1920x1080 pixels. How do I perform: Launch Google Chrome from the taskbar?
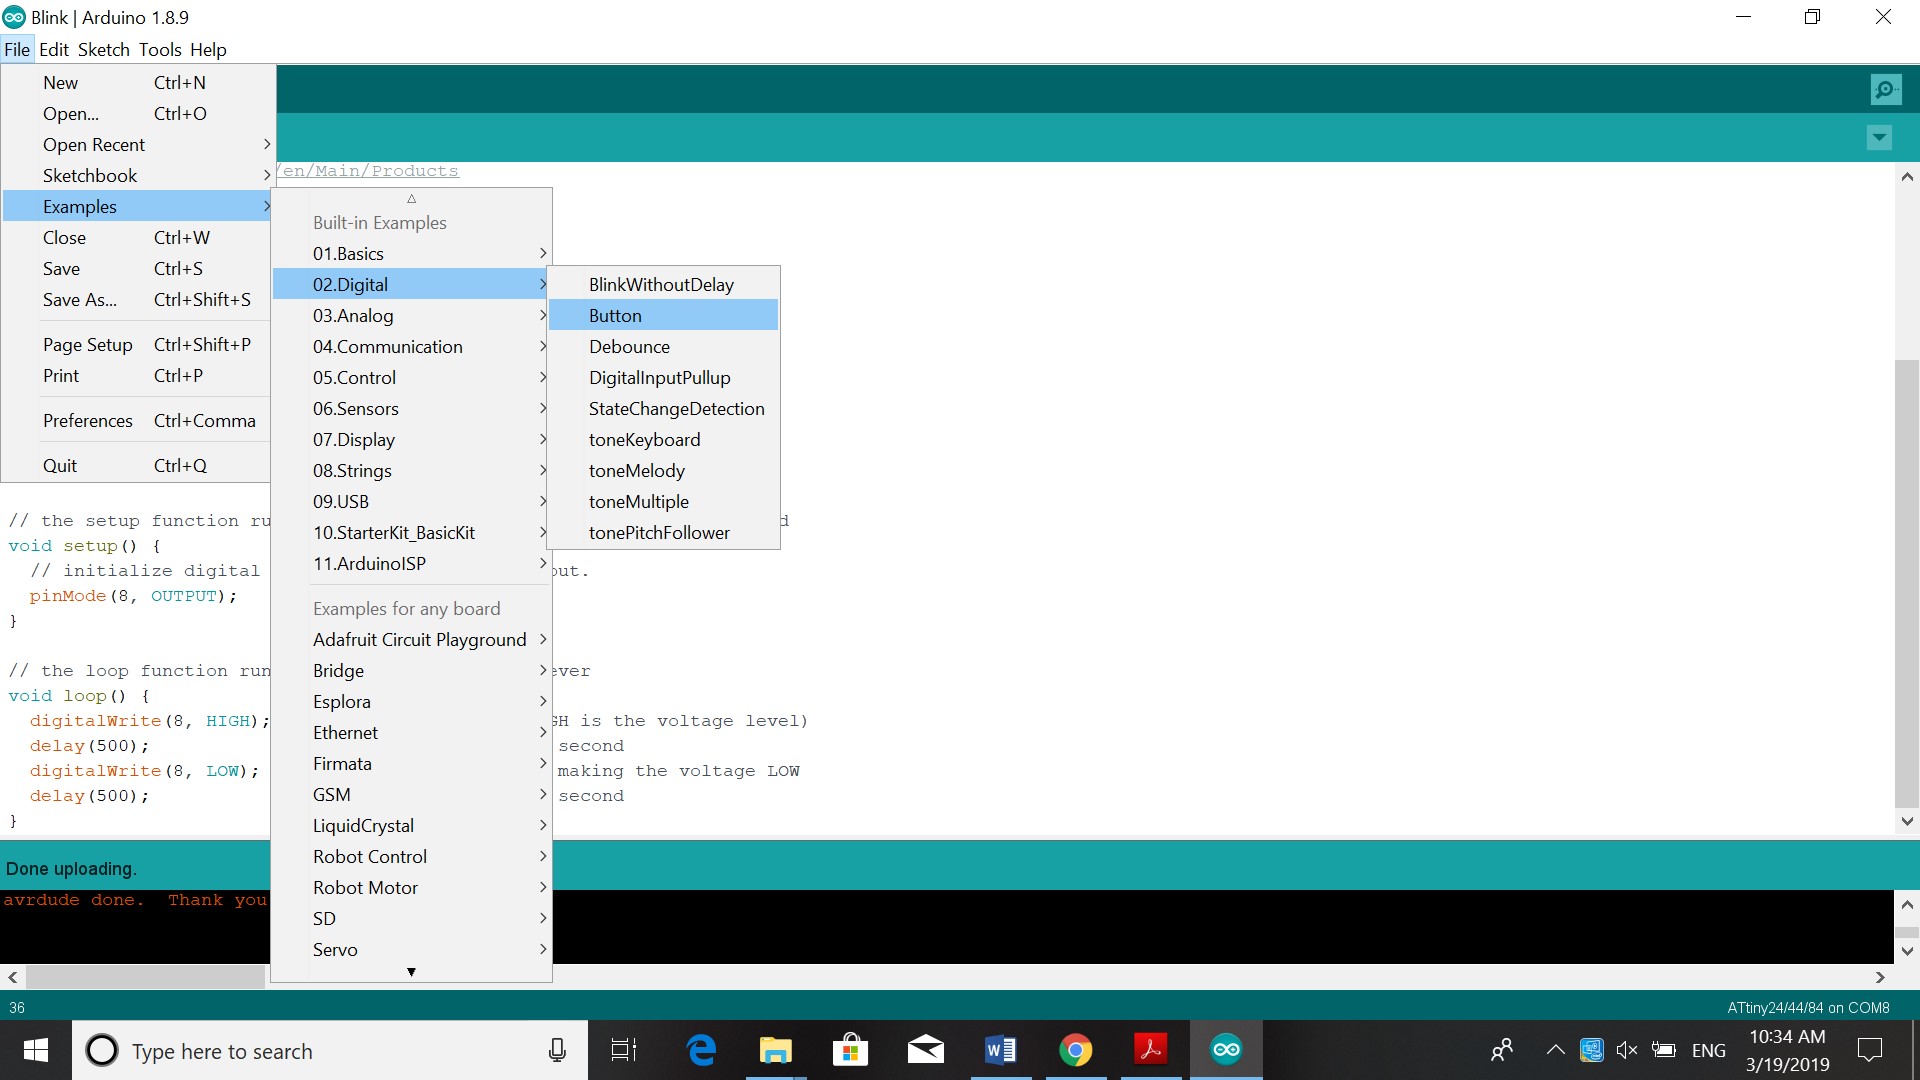[x=1076, y=1050]
